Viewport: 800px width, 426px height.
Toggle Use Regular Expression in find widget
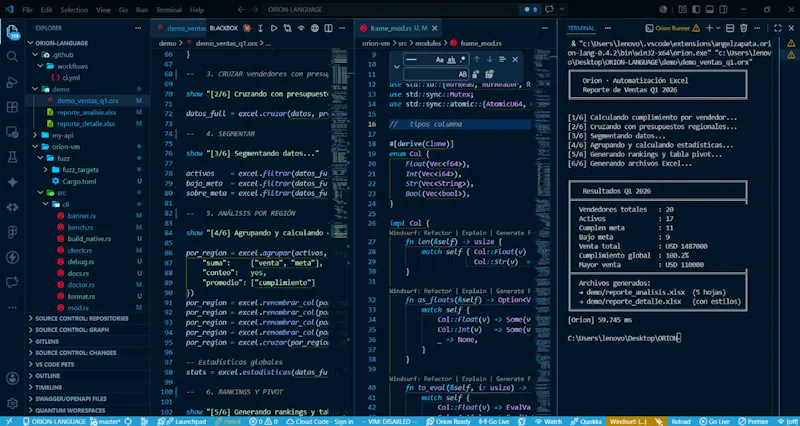coord(462,60)
